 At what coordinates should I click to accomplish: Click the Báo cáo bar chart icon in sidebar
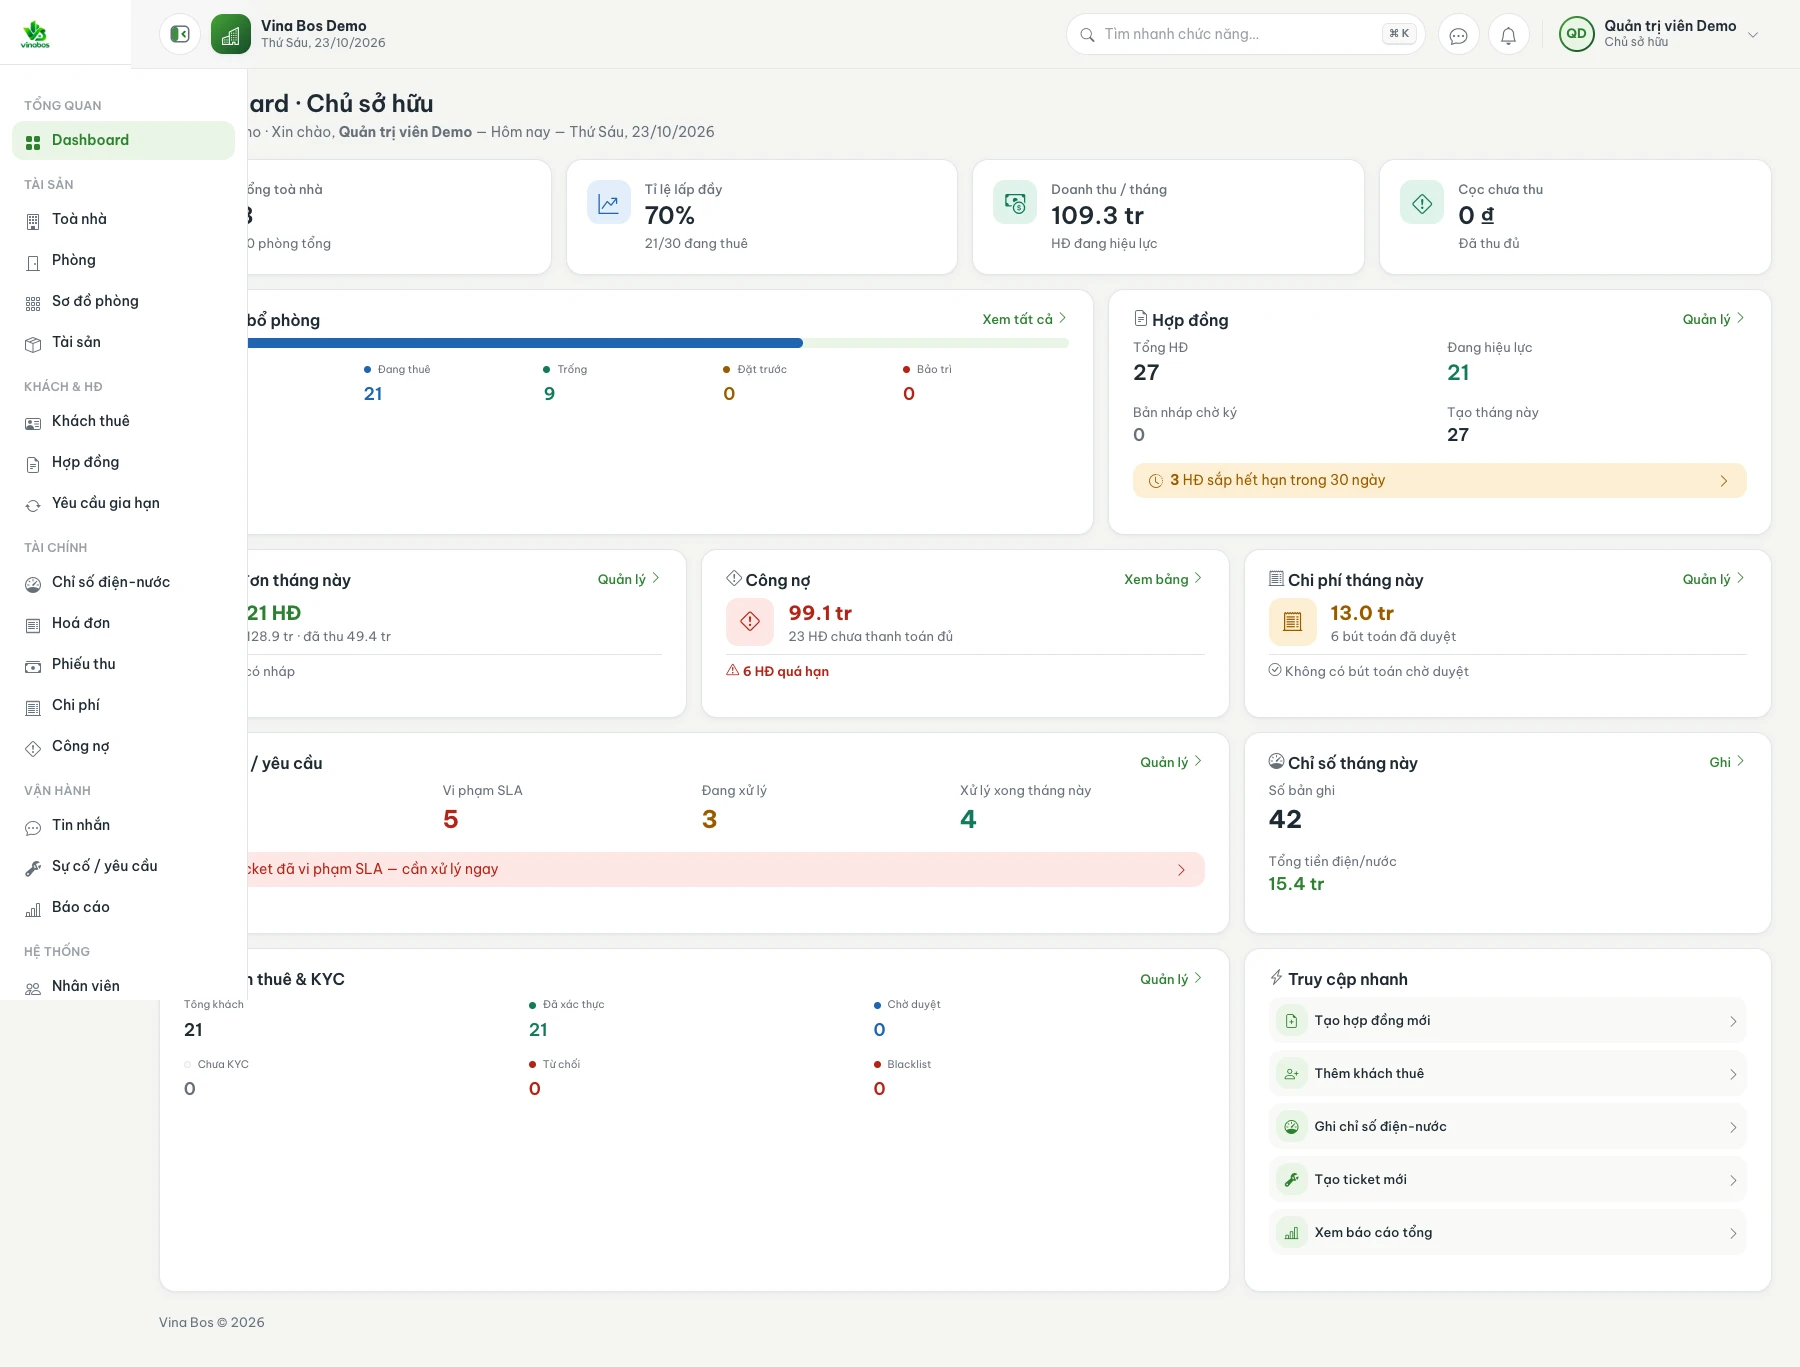[33, 909]
